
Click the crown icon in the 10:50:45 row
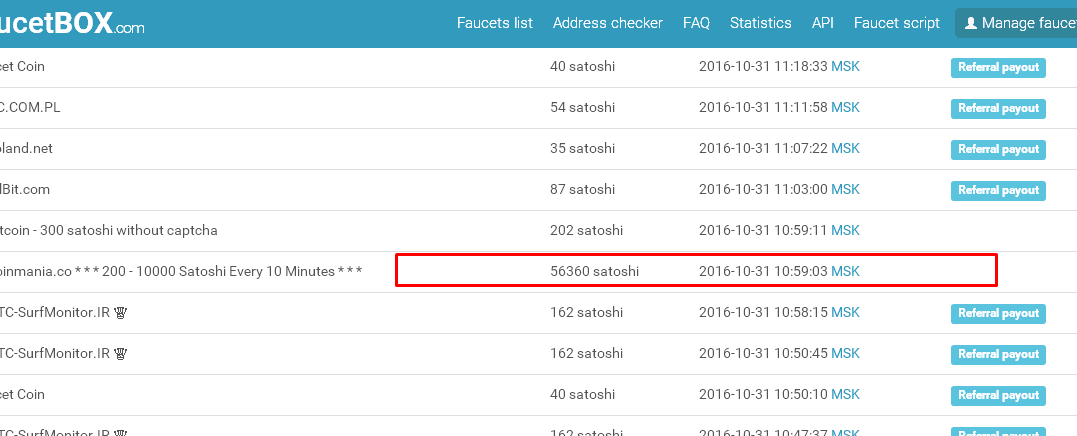tap(121, 354)
